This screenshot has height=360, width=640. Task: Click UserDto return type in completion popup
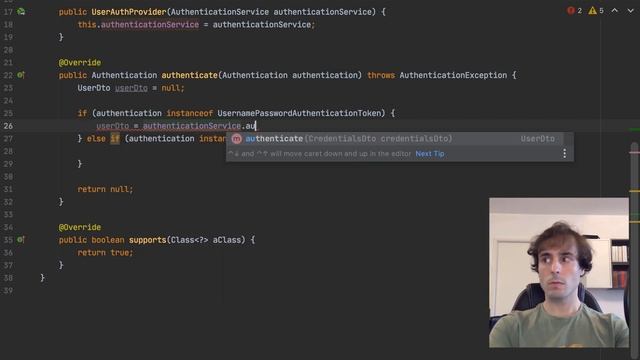coord(537,139)
